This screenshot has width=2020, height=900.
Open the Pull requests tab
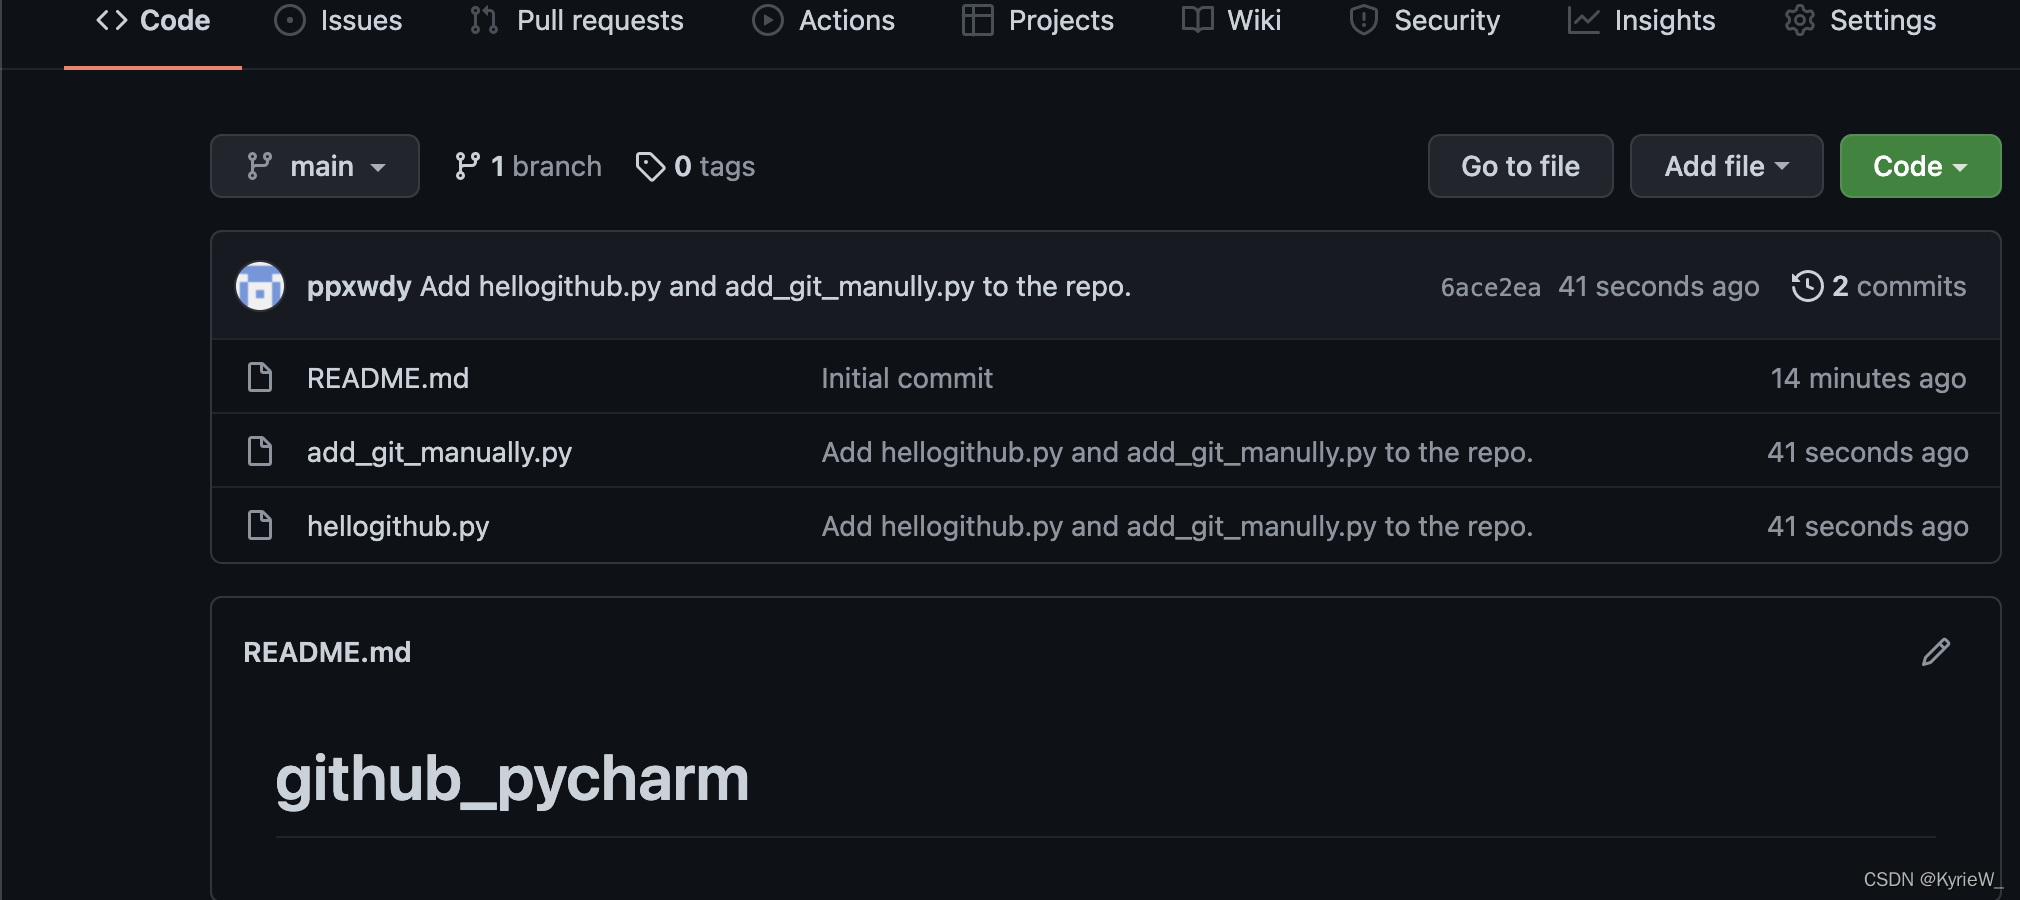[x=577, y=21]
